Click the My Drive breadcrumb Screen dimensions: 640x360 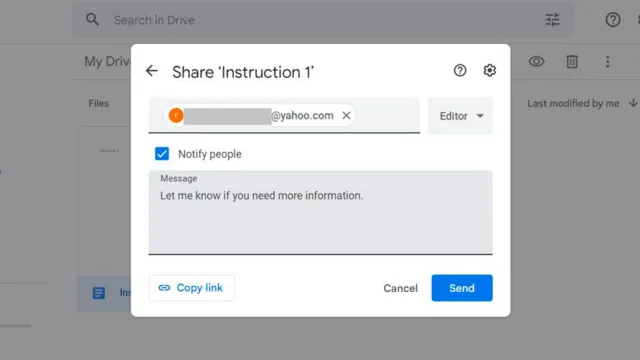(x=107, y=62)
